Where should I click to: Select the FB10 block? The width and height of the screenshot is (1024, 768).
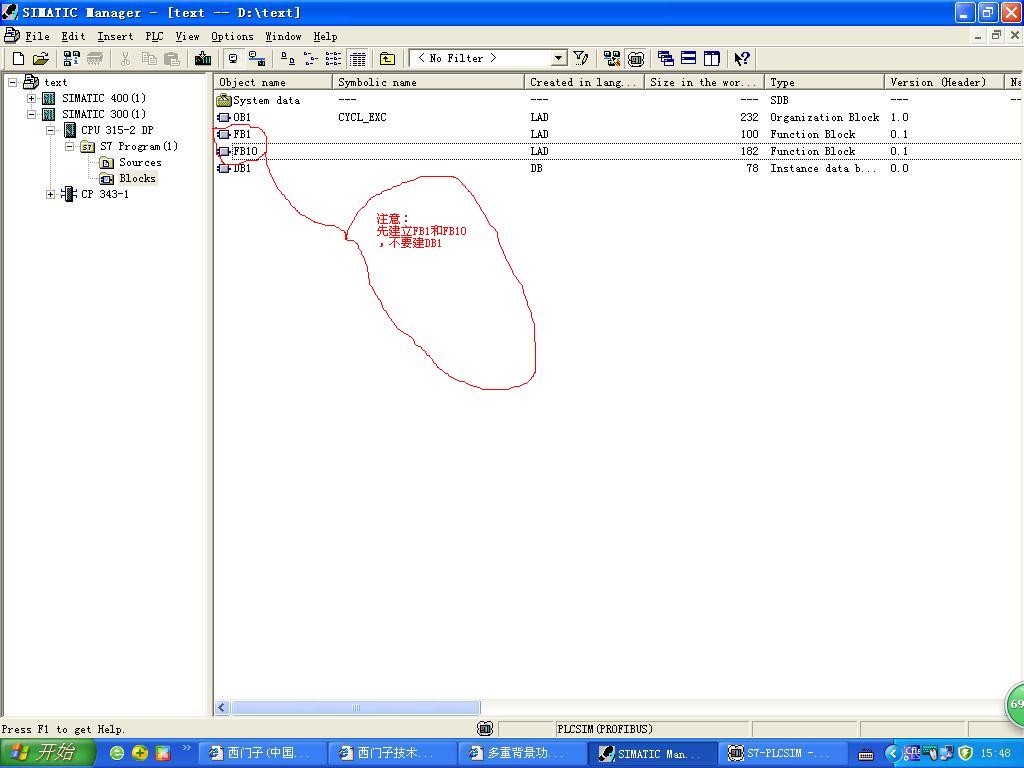(246, 152)
